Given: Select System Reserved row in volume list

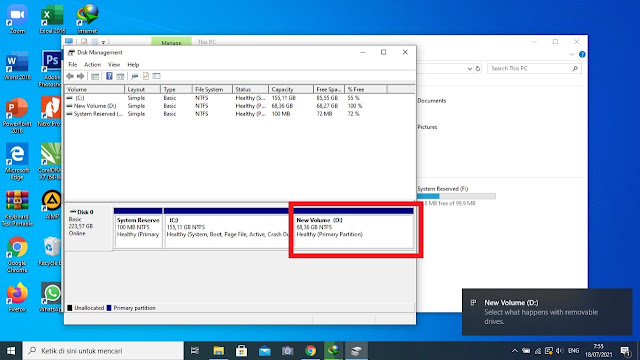Looking at the screenshot, I should [x=240, y=114].
